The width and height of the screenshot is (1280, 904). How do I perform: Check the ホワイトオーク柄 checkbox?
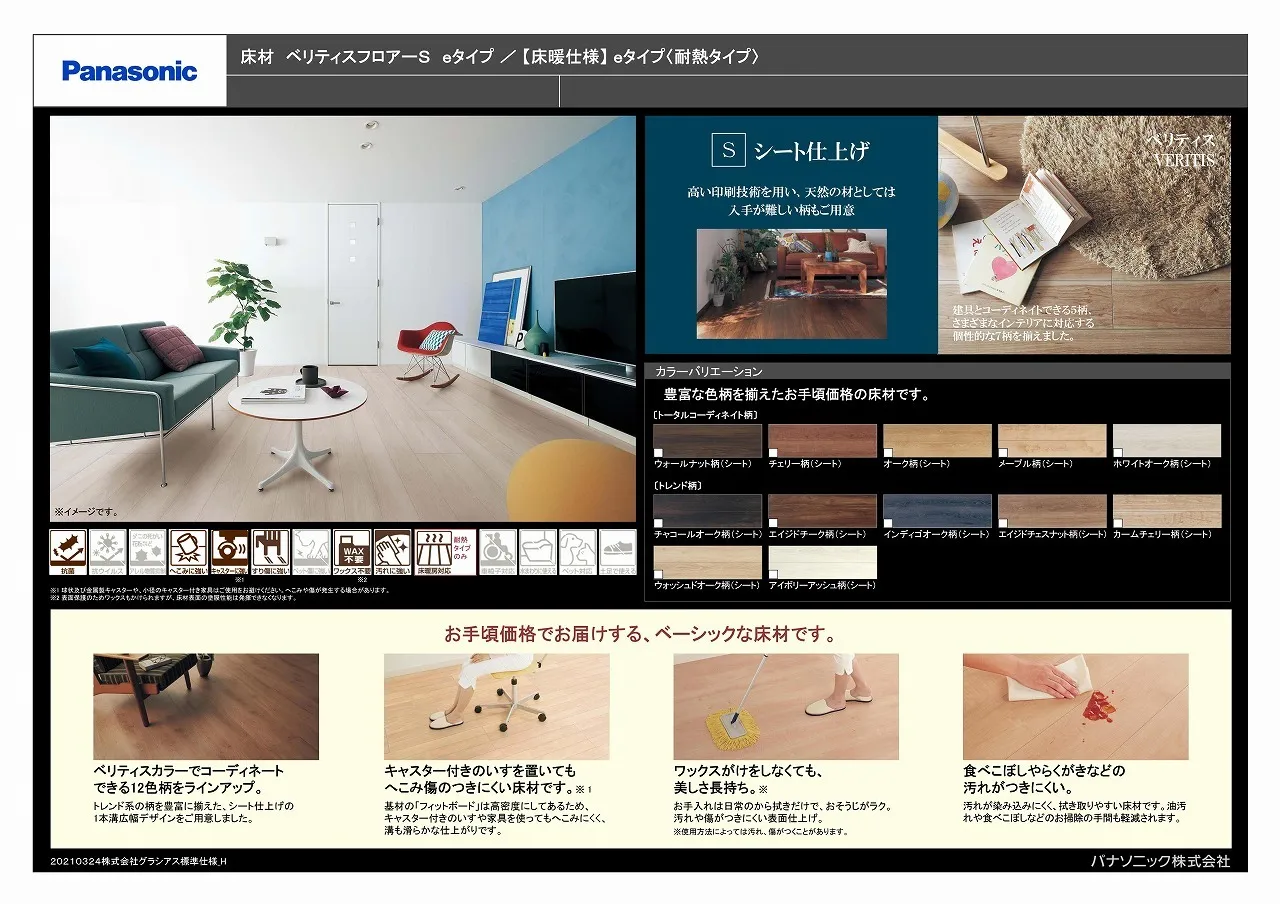coord(1118,453)
